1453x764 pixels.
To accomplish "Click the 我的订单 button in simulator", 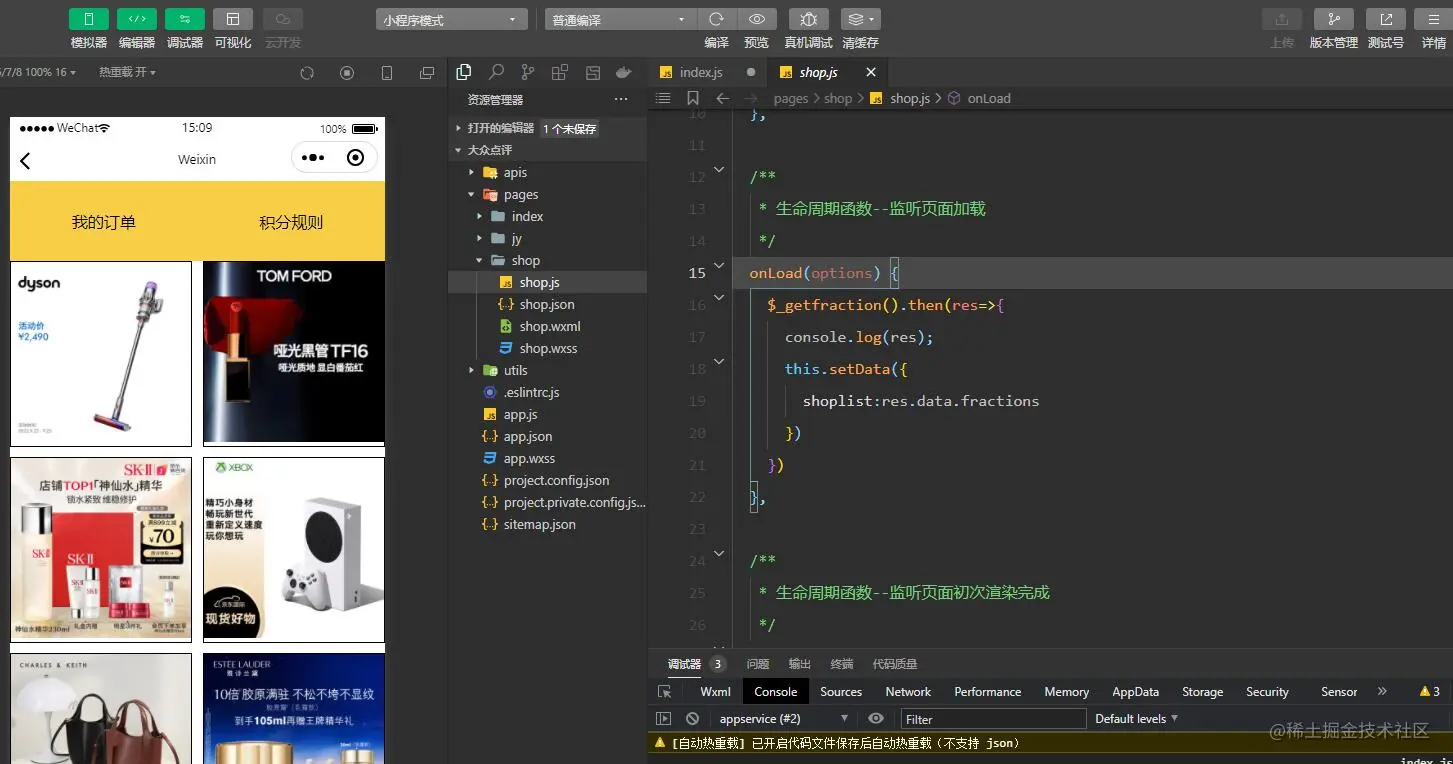I will 103,222.
